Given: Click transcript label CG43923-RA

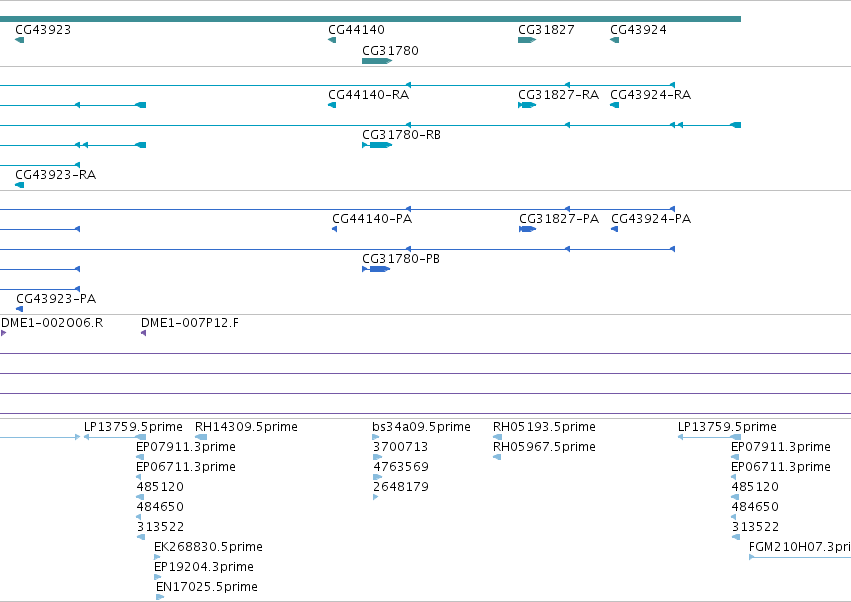Looking at the screenshot, I should pos(55,175).
